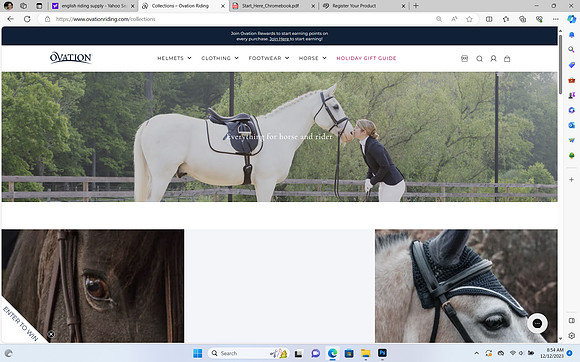Open the site search magnifier icon
This screenshot has height=362, width=580.
coord(479,58)
